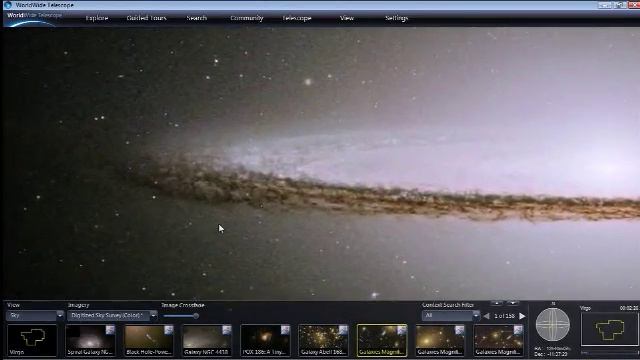Click the Context Search Filter label
The width and height of the screenshot is (640, 360).
point(448,305)
